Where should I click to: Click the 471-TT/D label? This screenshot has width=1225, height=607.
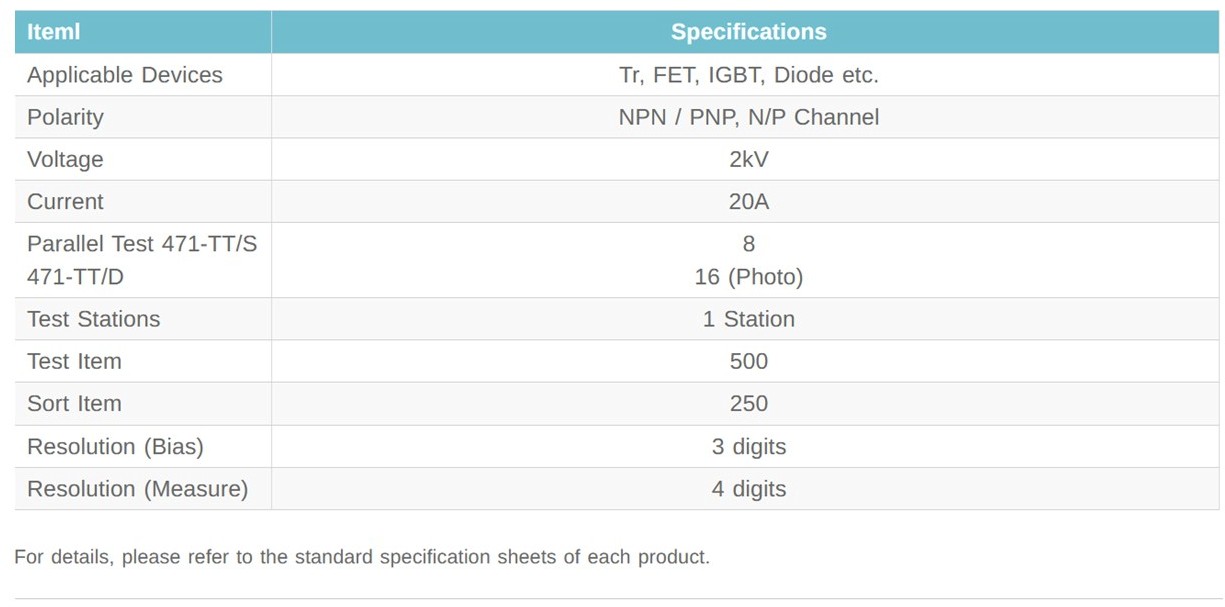pyautogui.click(x=75, y=277)
